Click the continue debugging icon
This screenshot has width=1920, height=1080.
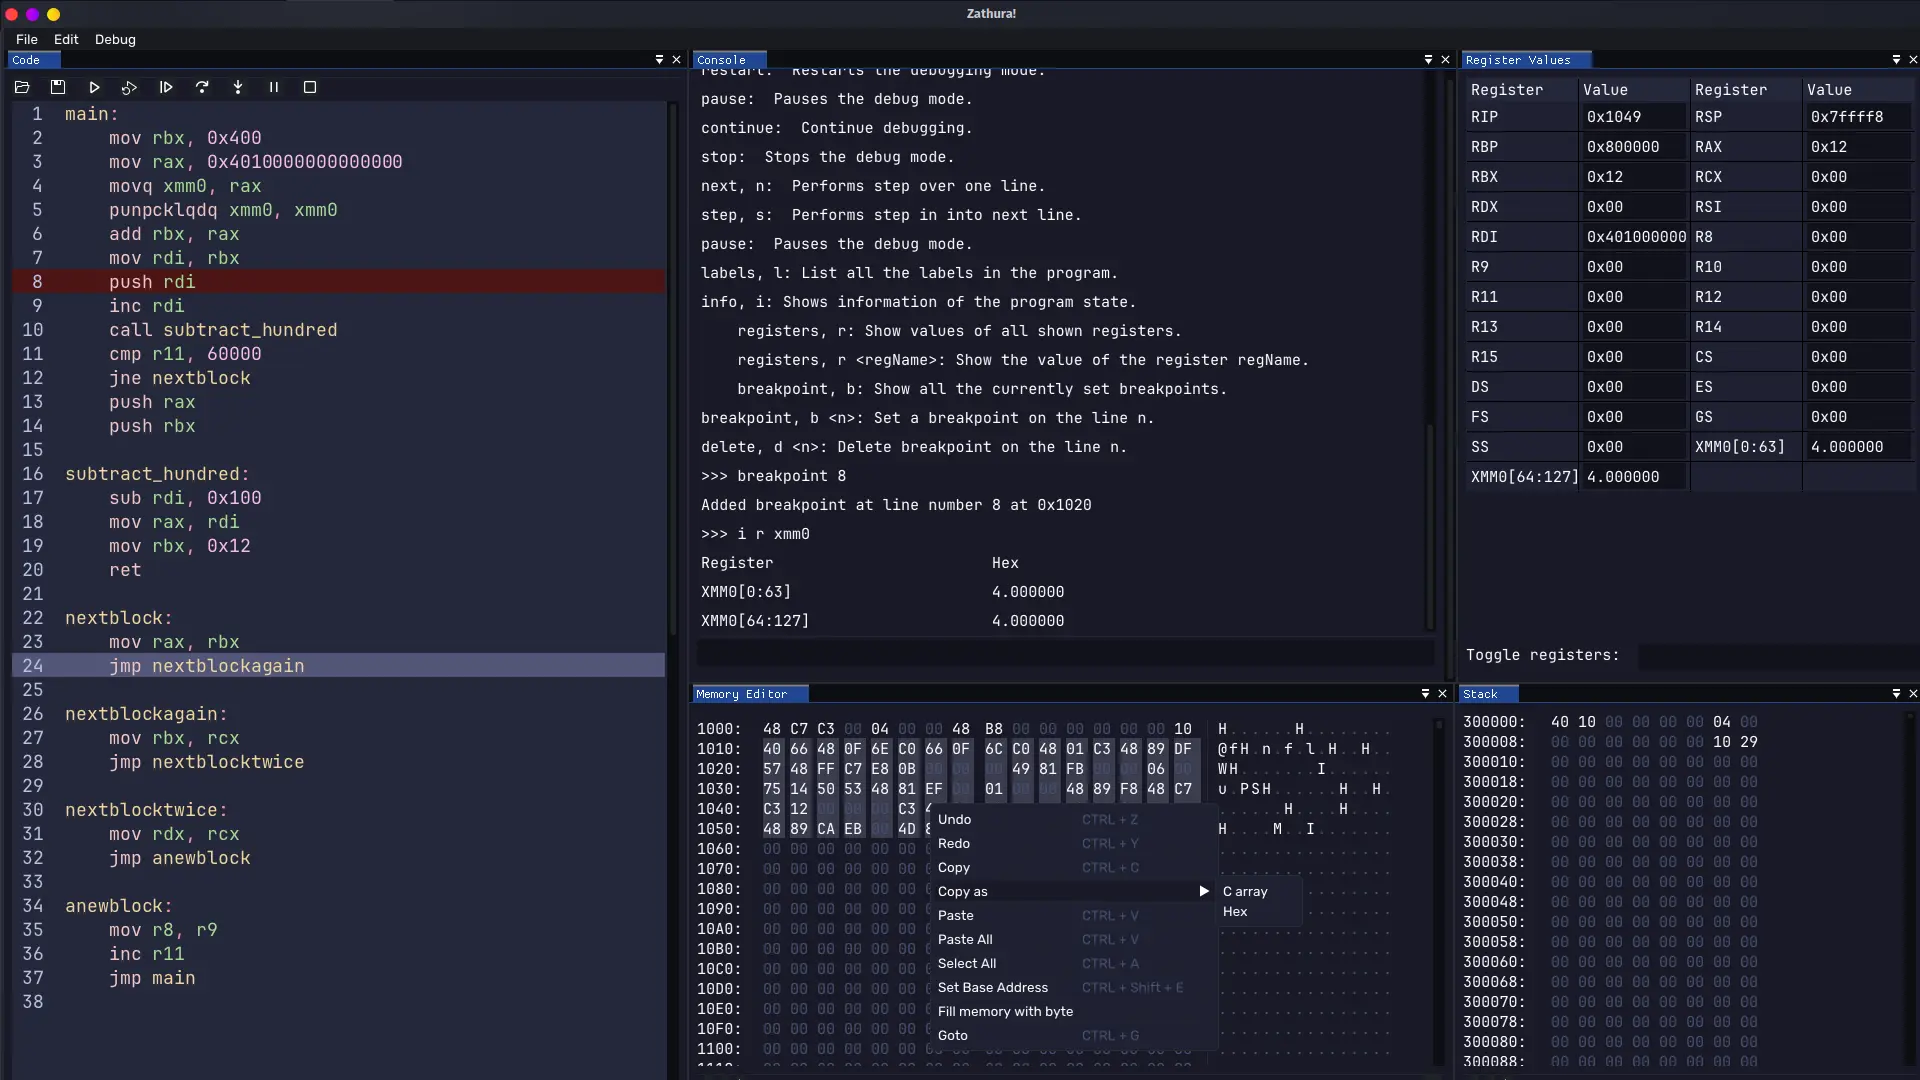point(166,88)
